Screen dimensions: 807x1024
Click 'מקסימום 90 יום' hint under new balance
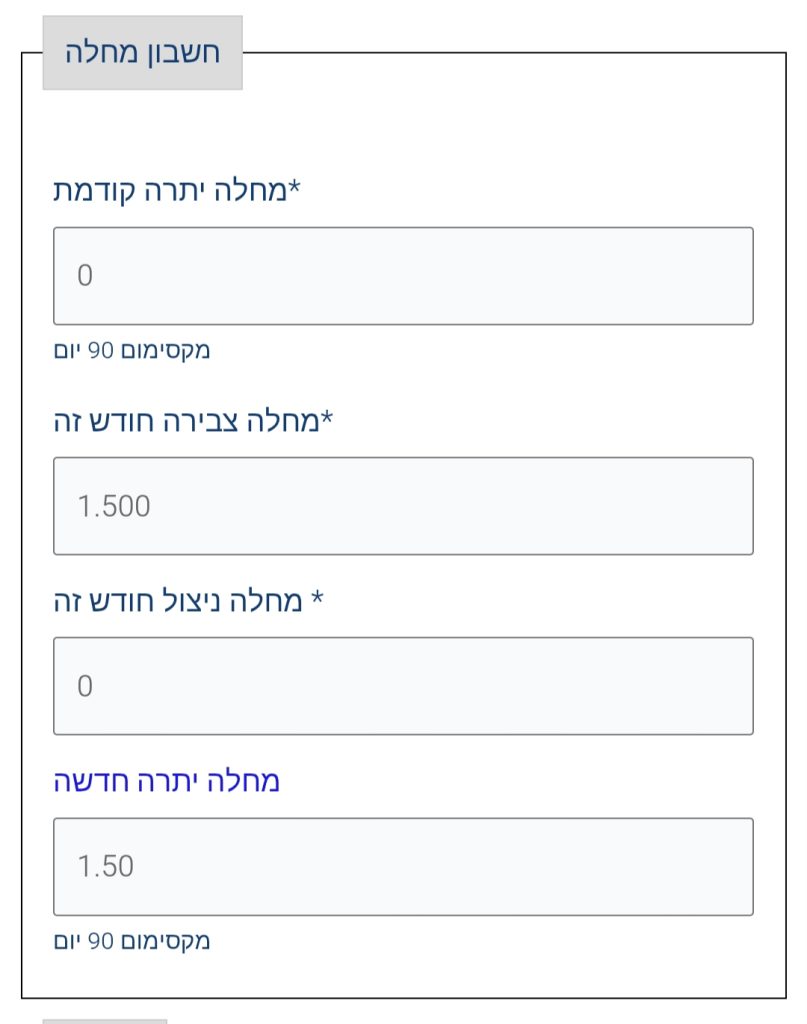tap(132, 941)
